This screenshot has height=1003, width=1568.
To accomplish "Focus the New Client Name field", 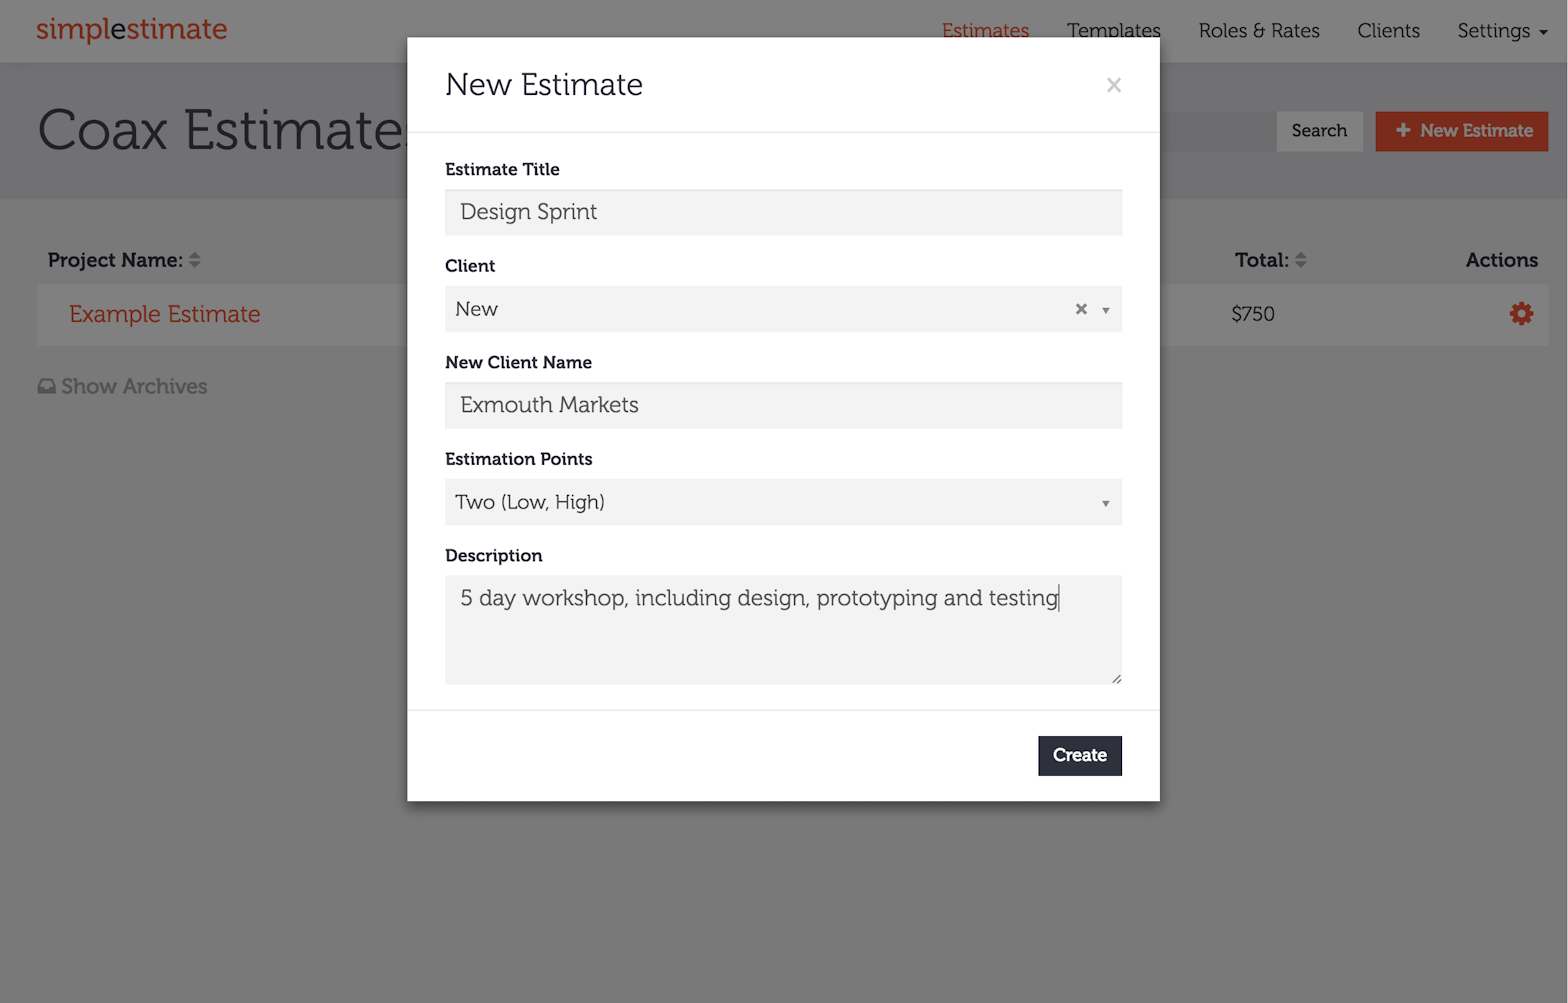I will (x=782, y=405).
